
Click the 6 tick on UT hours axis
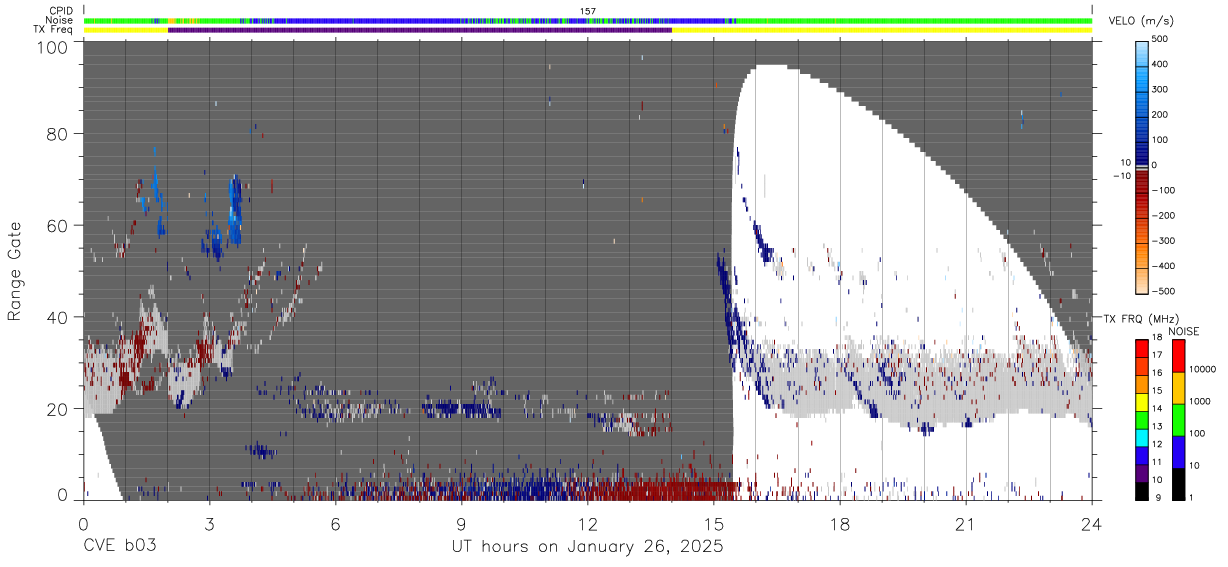tap(335, 523)
